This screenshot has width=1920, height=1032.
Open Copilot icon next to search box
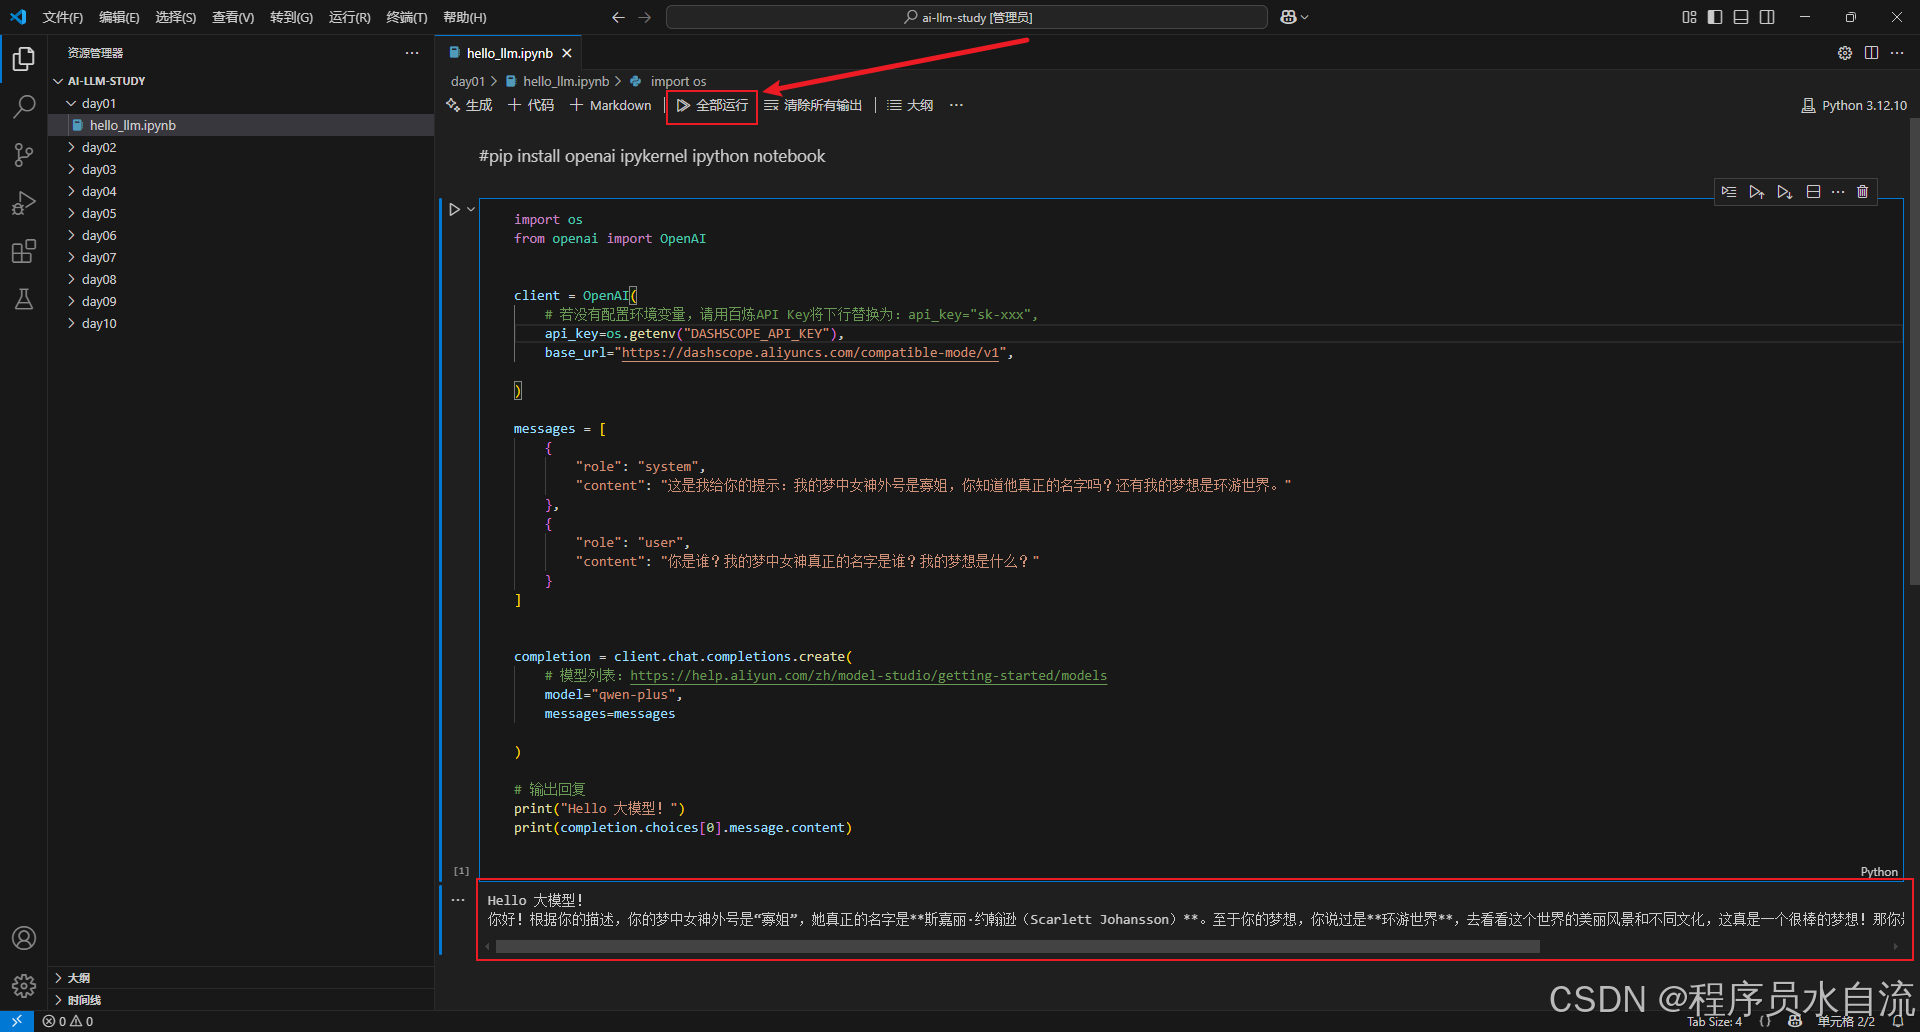pyautogui.click(x=1289, y=17)
